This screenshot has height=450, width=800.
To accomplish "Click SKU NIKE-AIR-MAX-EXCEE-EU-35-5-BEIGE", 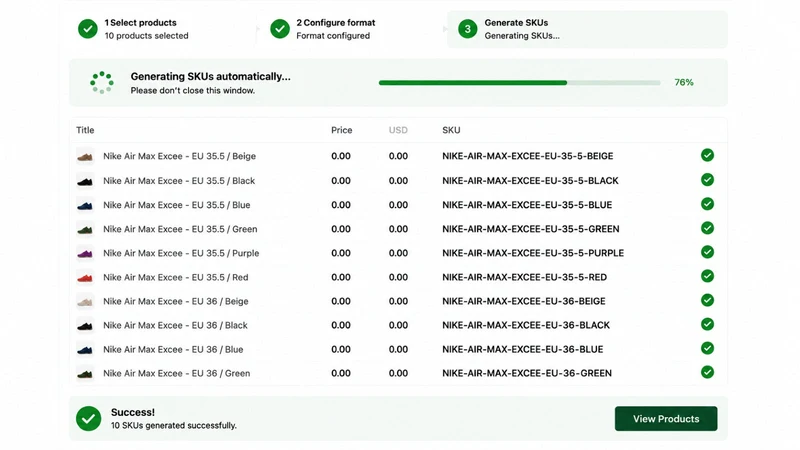I will [528, 156].
